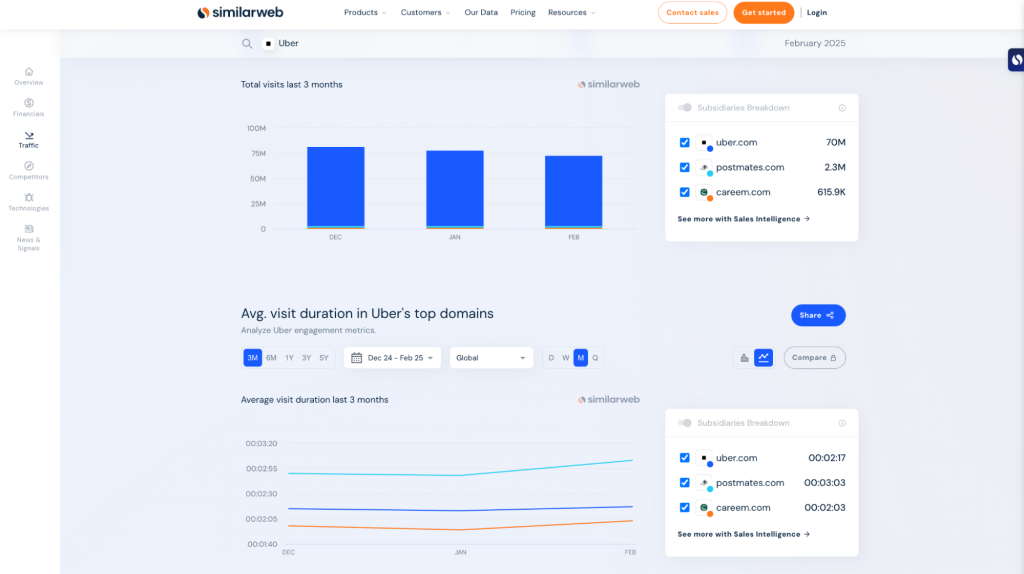Click info icon in visit duration Subsidiaries Breakdown
The height and width of the screenshot is (574, 1024).
[842, 423]
